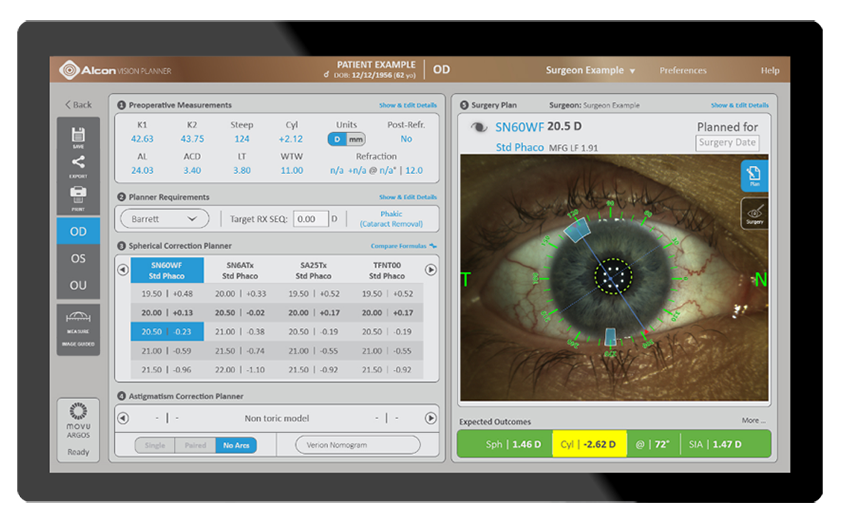Select SA25Tx Std Phaco column header
Viewport: 844px width, 524px height.
(313, 270)
